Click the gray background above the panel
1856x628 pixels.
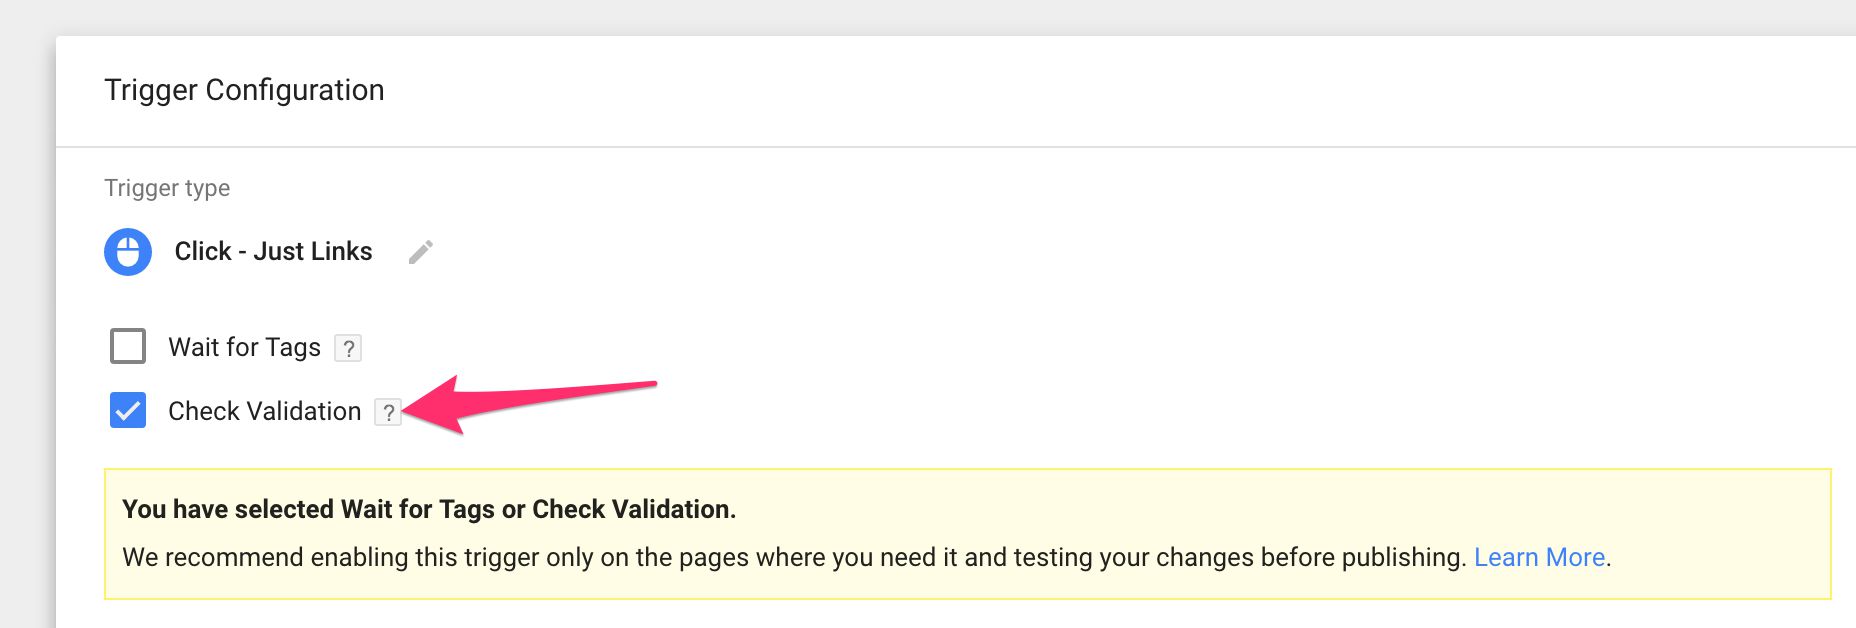[928, 17]
